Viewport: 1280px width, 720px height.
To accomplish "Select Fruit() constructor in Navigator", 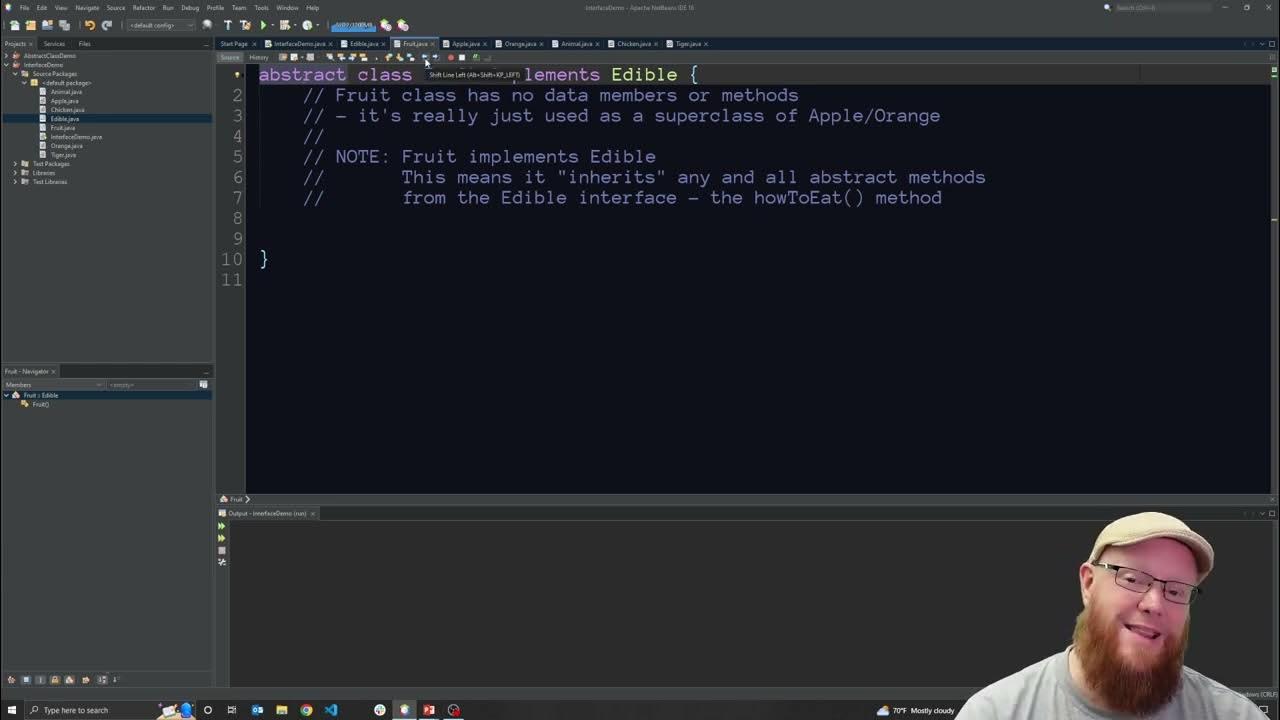I will pos(40,404).
